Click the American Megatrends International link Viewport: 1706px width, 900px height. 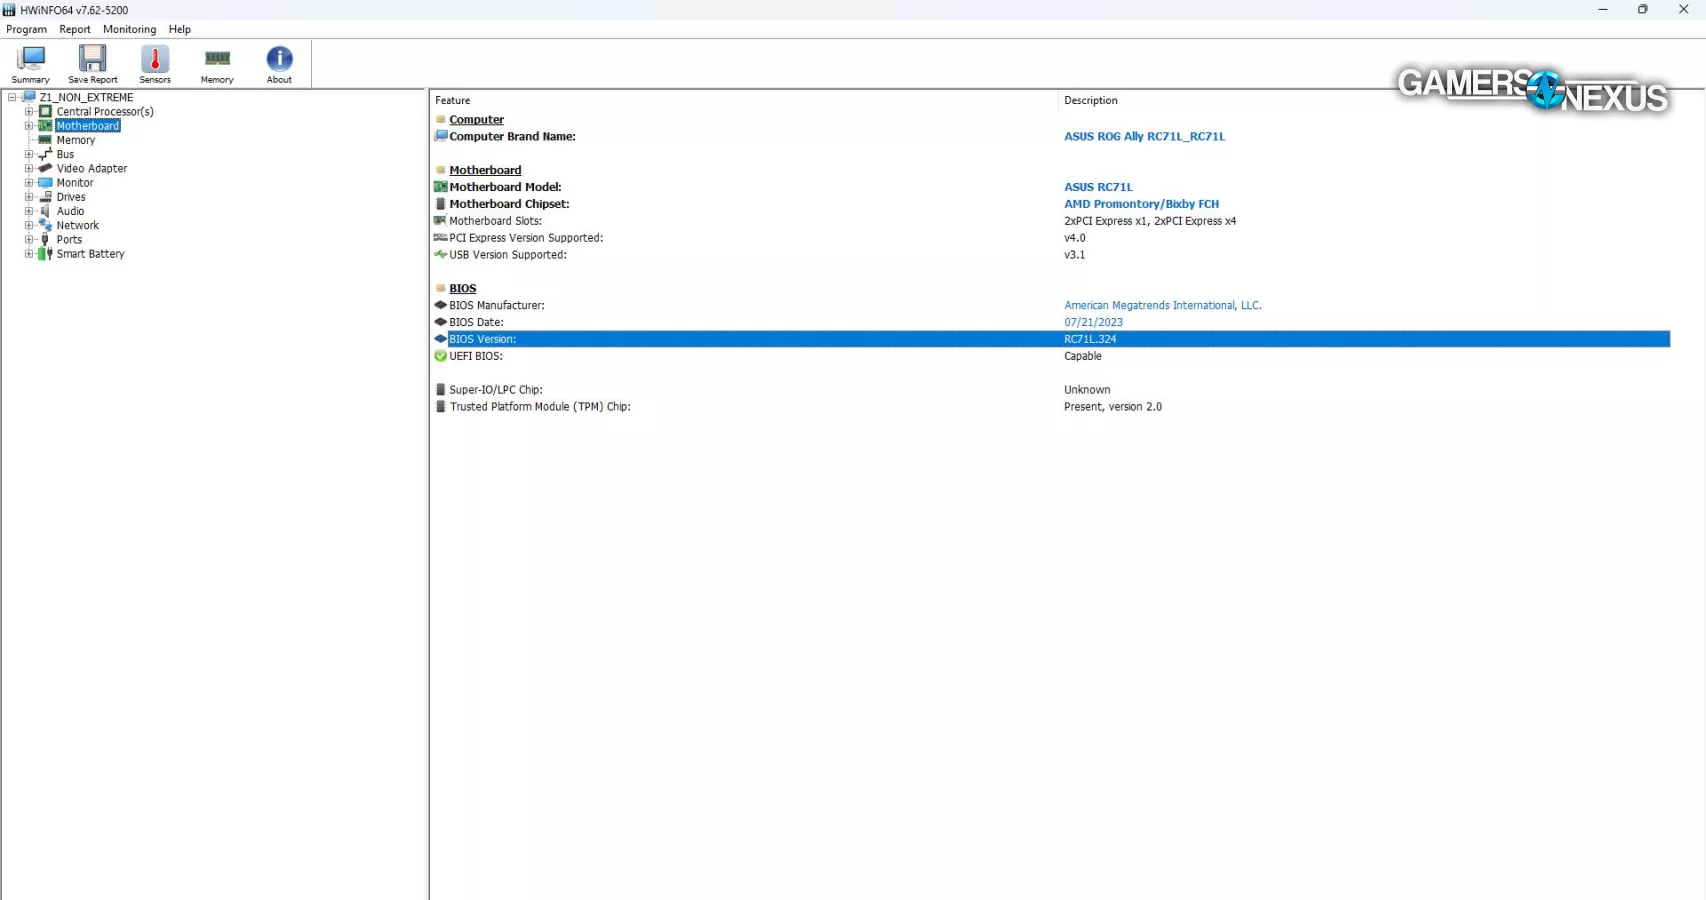[1162, 306]
